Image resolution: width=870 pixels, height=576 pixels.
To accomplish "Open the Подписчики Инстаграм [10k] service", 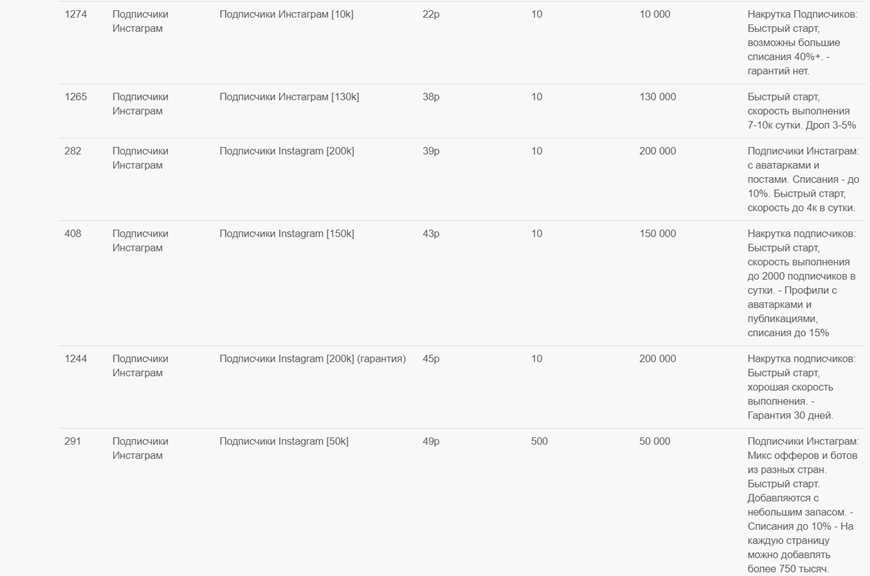I will [x=286, y=15].
